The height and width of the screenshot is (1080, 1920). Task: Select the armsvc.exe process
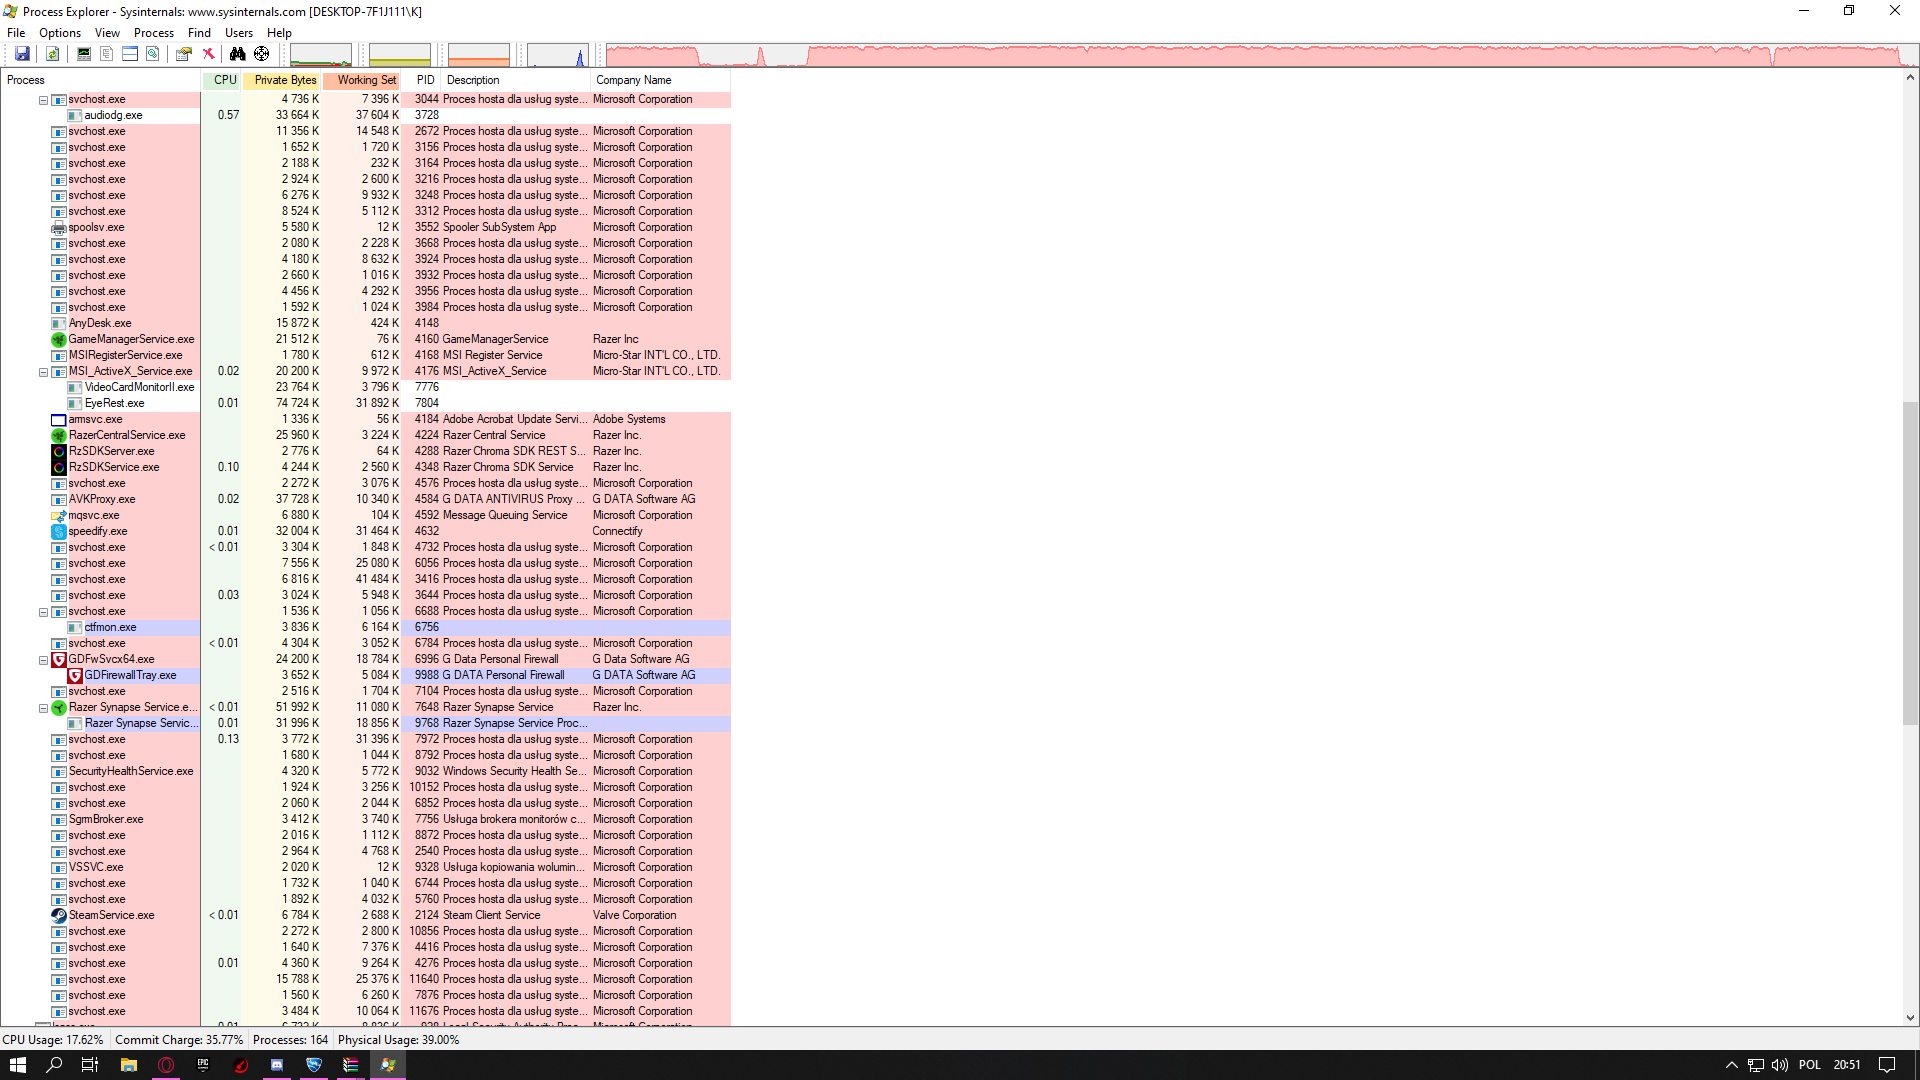pos(95,419)
